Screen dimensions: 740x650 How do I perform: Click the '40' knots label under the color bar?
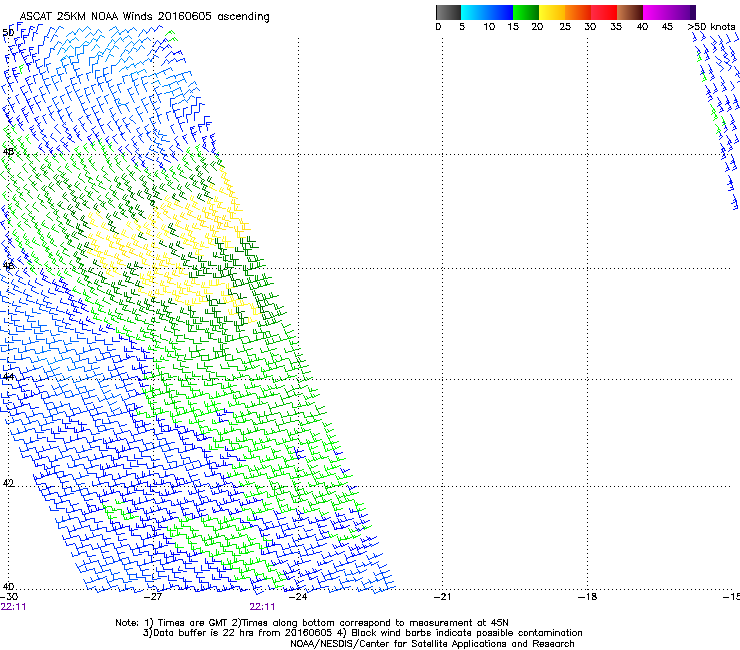642,27
